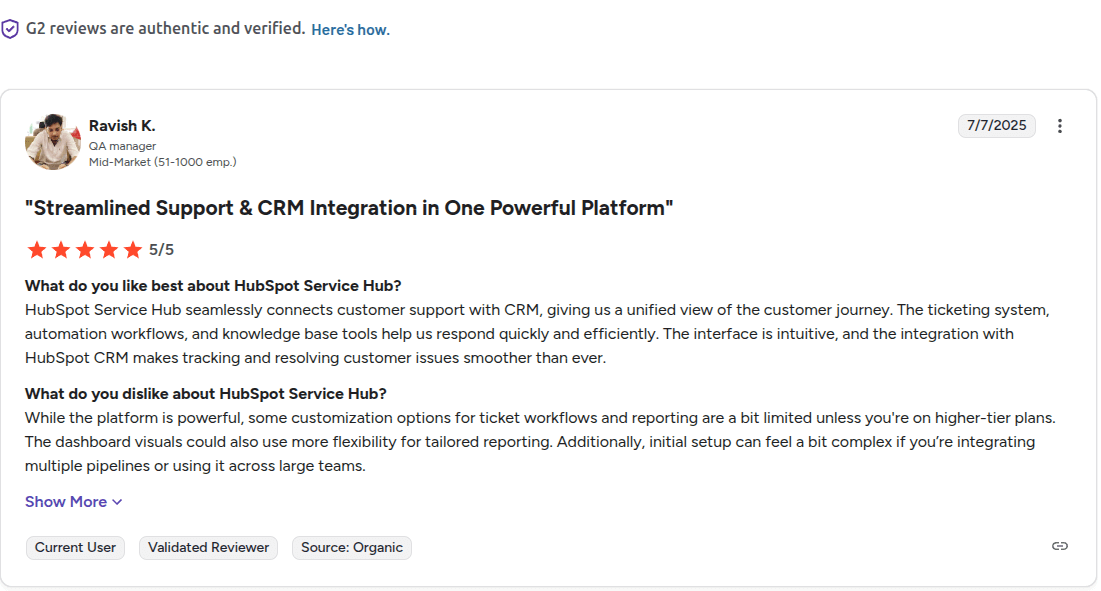Open the reviewer name Ravish K.
This screenshot has width=1101, height=591.
click(122, 126)
